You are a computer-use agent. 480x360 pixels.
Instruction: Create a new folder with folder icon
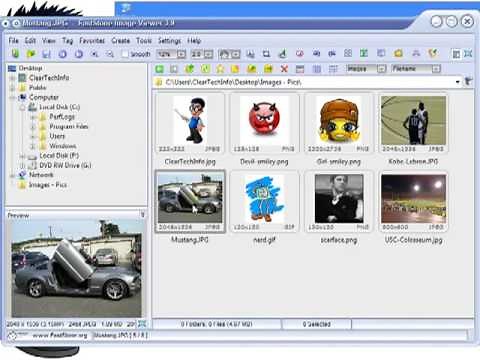(x=235, y=69)
